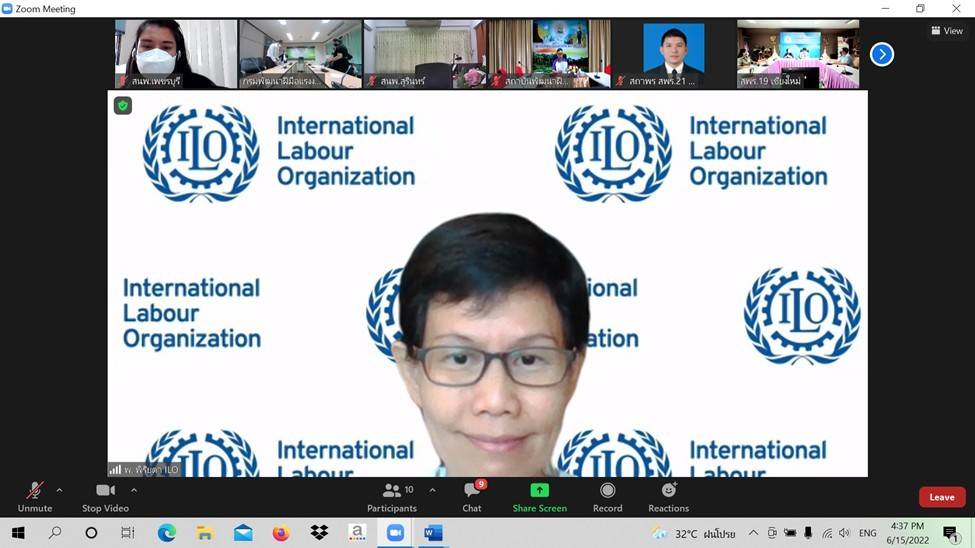
Task: Click the speaker name label with signal bars
Action: pyautogui.click(x=144, y=470)
